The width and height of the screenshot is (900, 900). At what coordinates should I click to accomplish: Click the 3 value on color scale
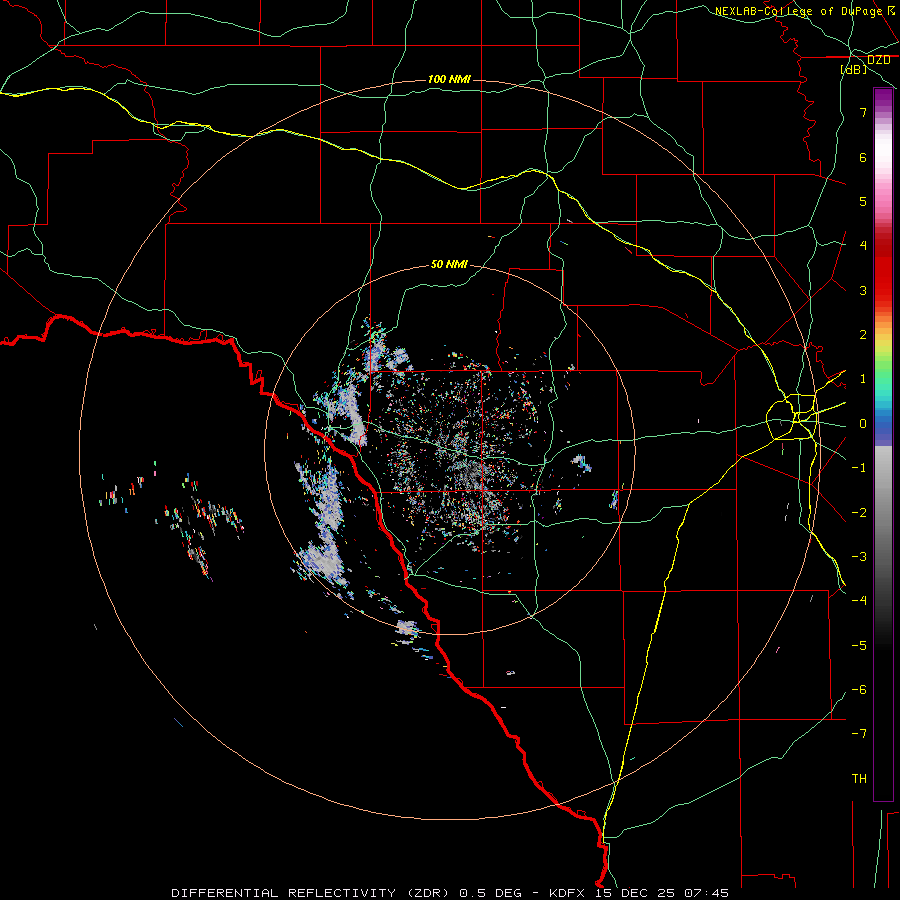coord(863,290)
